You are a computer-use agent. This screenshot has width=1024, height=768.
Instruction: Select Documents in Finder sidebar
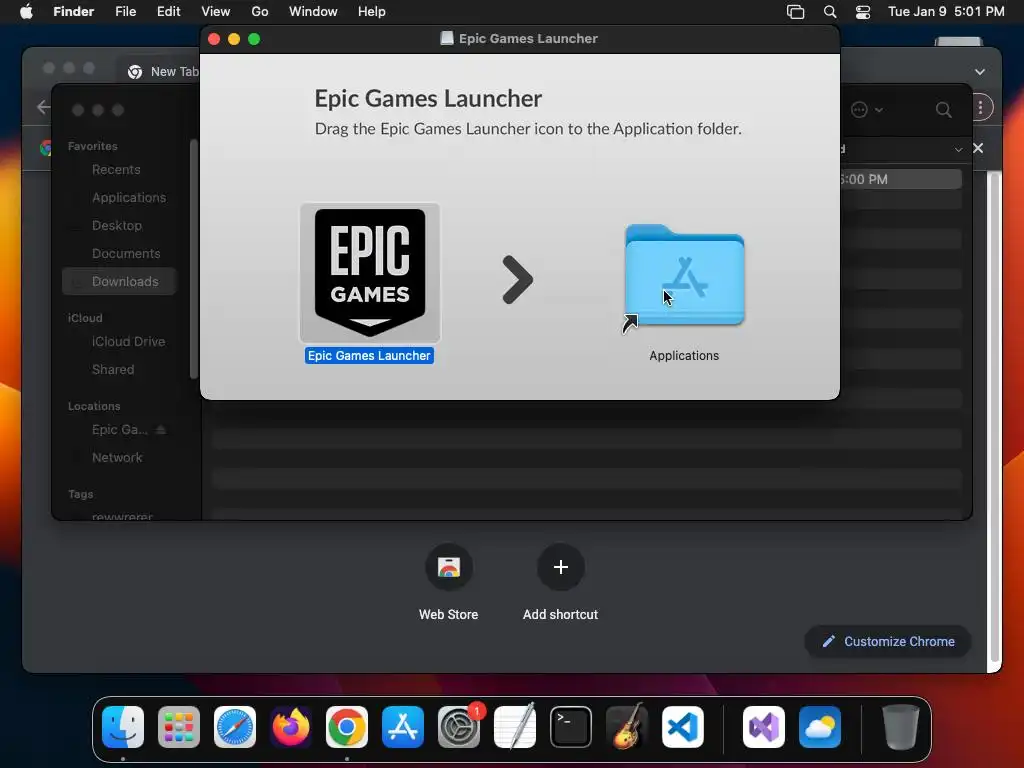[x=126, y=254]
